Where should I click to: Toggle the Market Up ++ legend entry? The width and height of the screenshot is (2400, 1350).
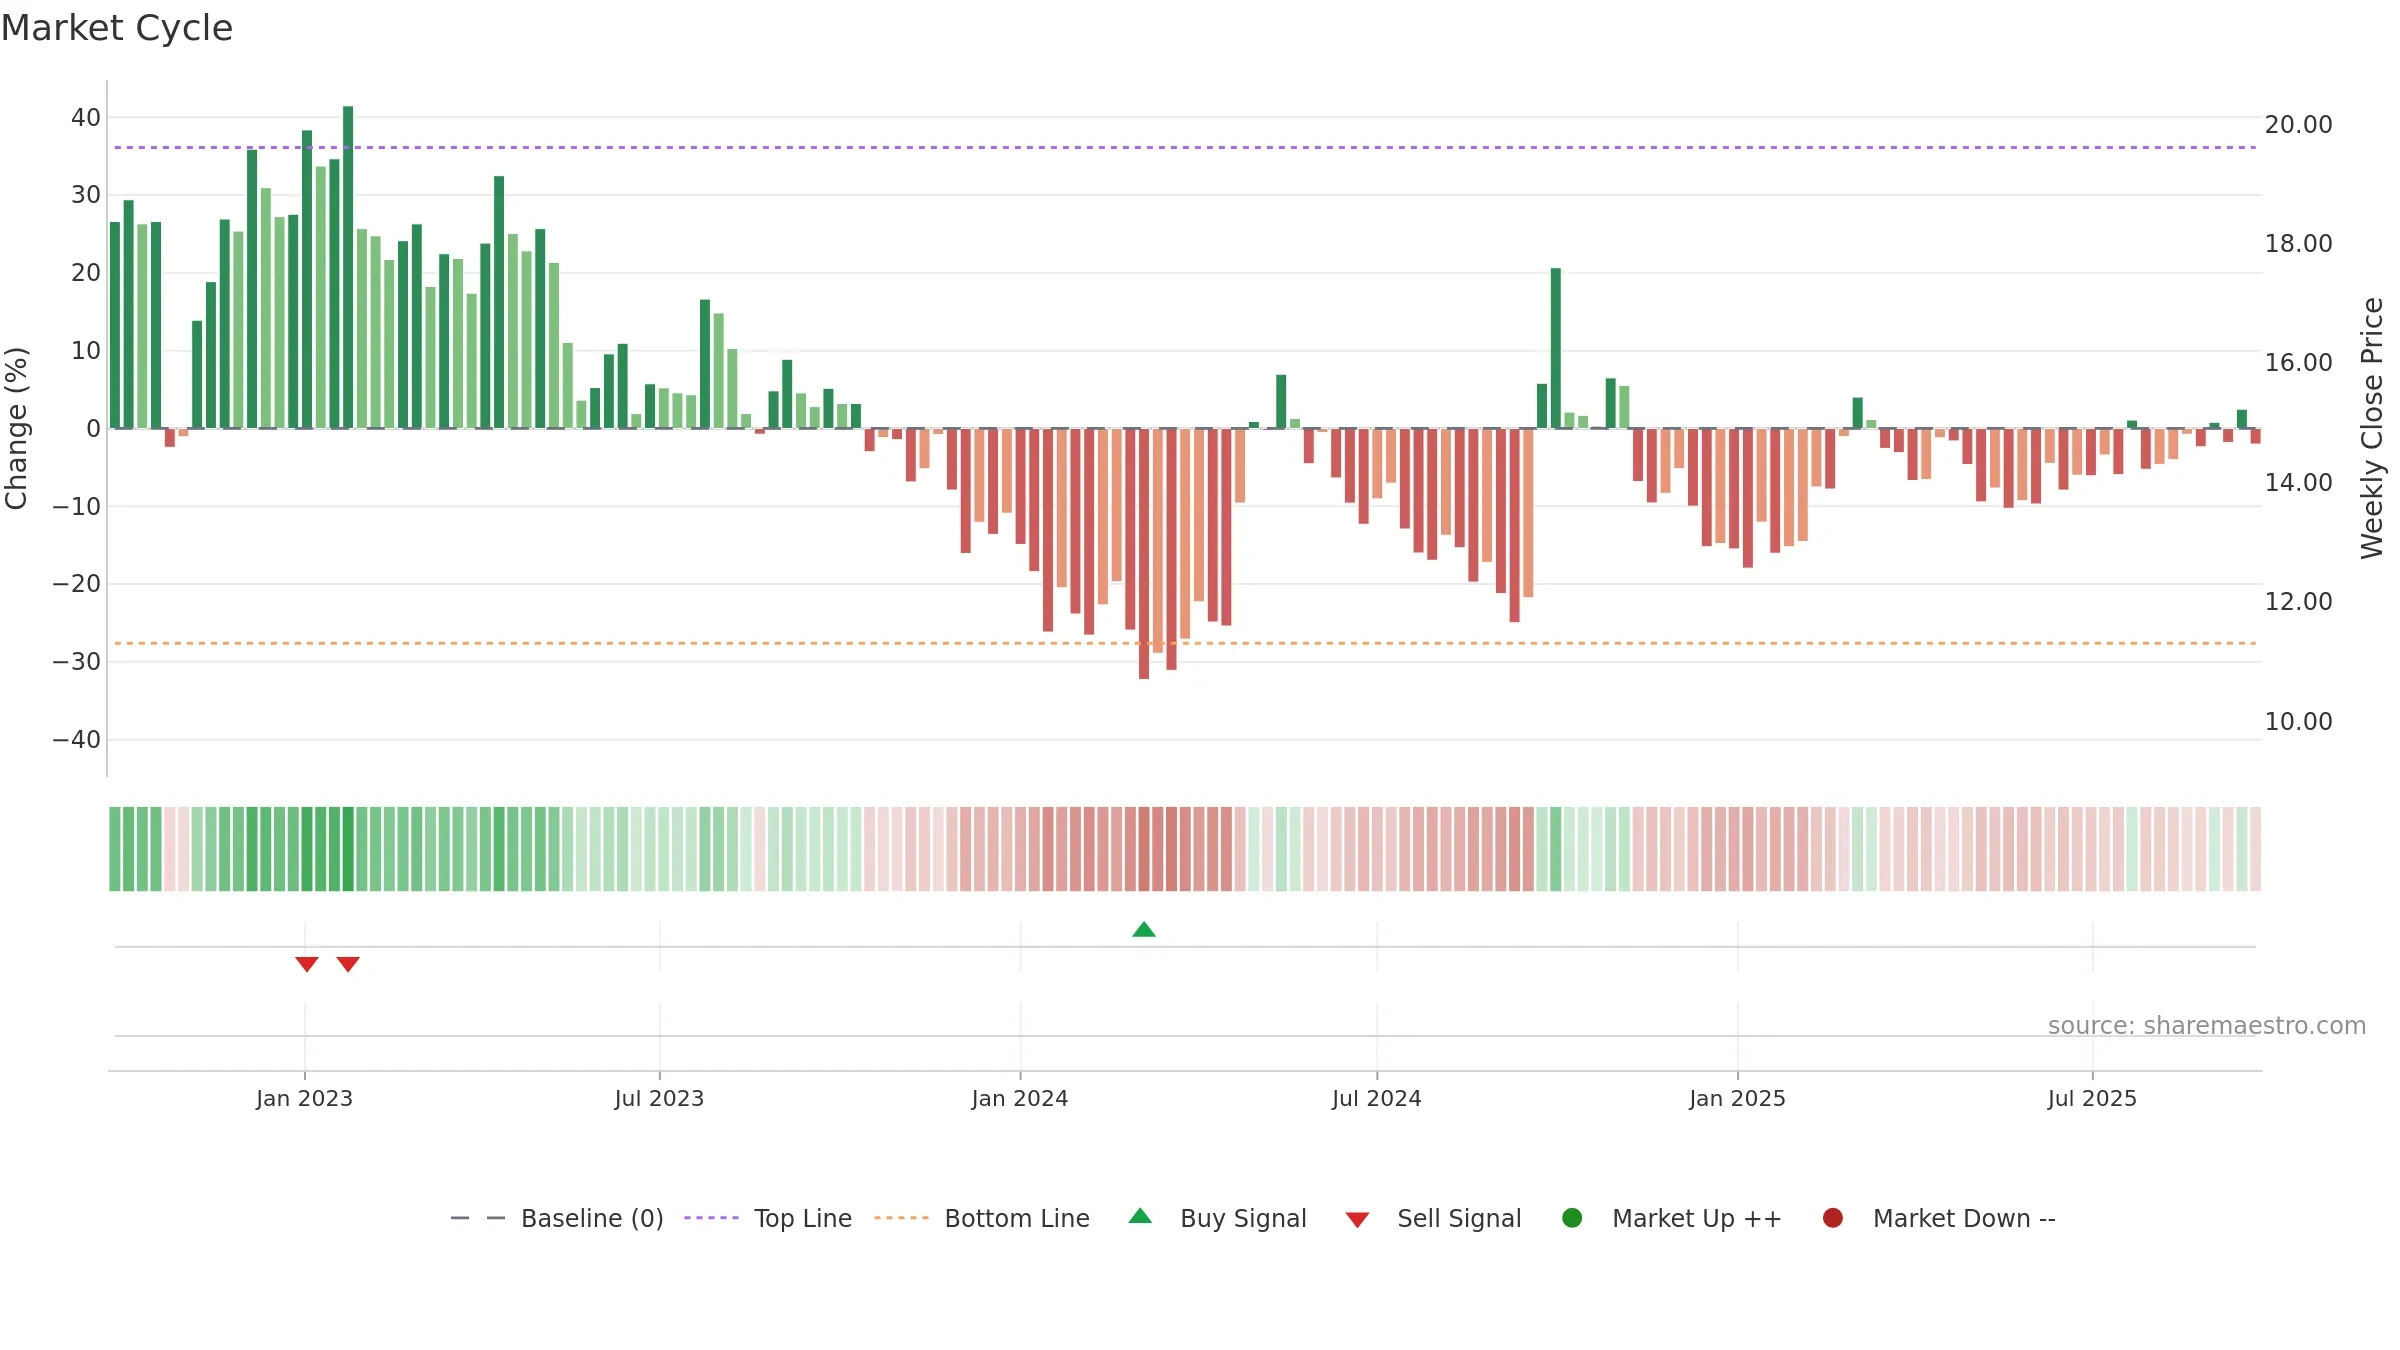point(1672,1218)
